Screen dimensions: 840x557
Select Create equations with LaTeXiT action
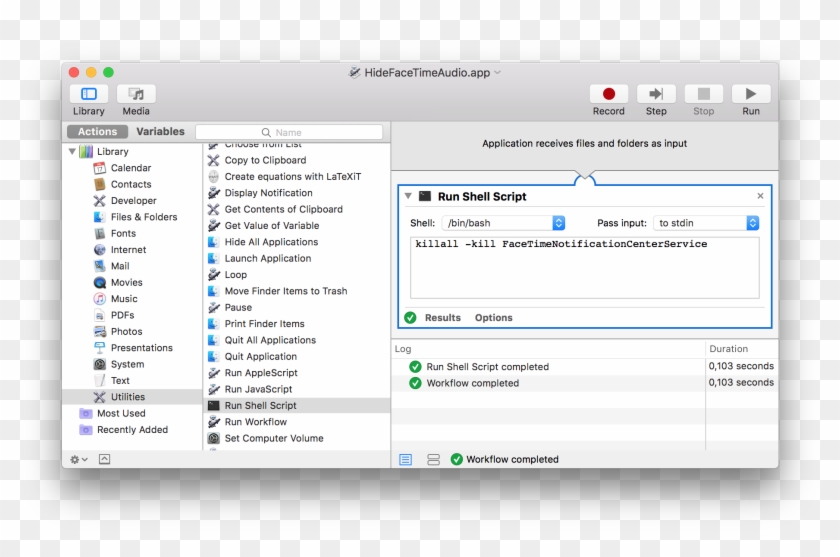[x=297, y=177]
